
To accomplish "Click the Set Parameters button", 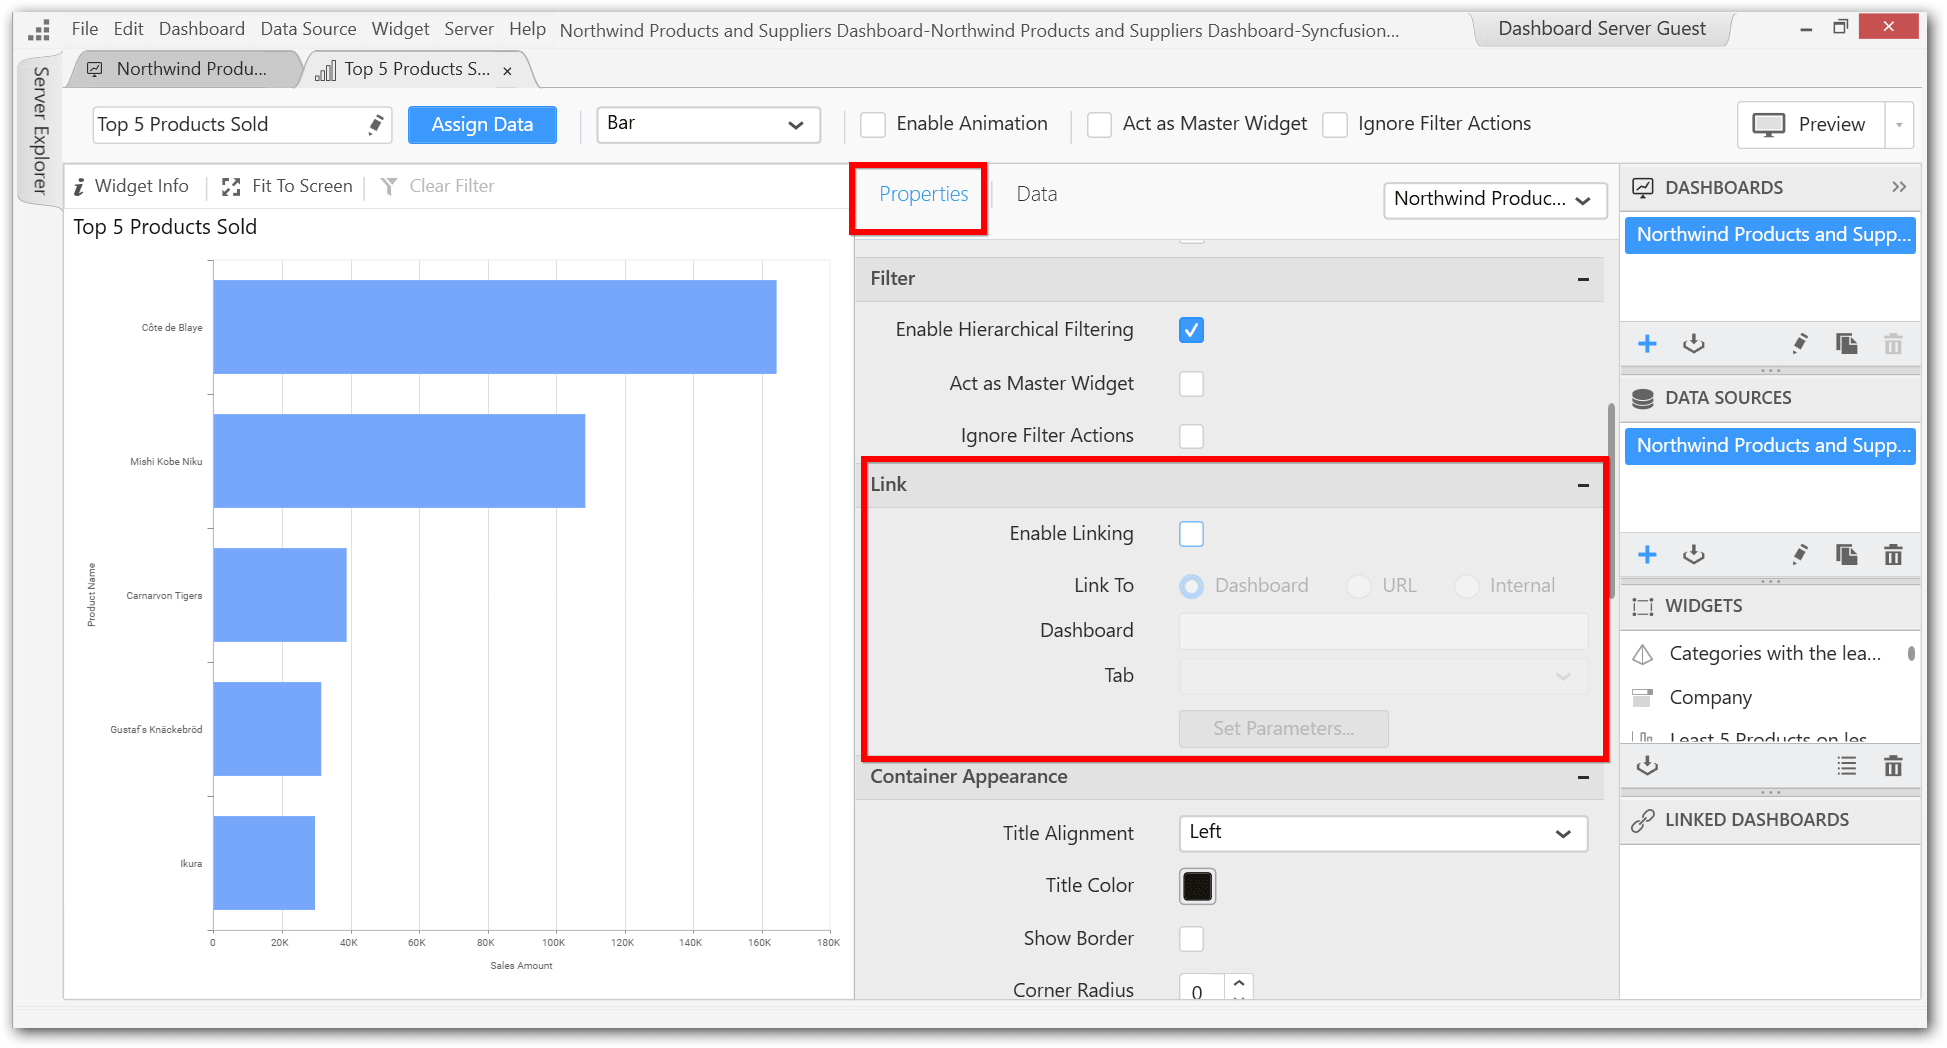I will (x=1283, y=729).
